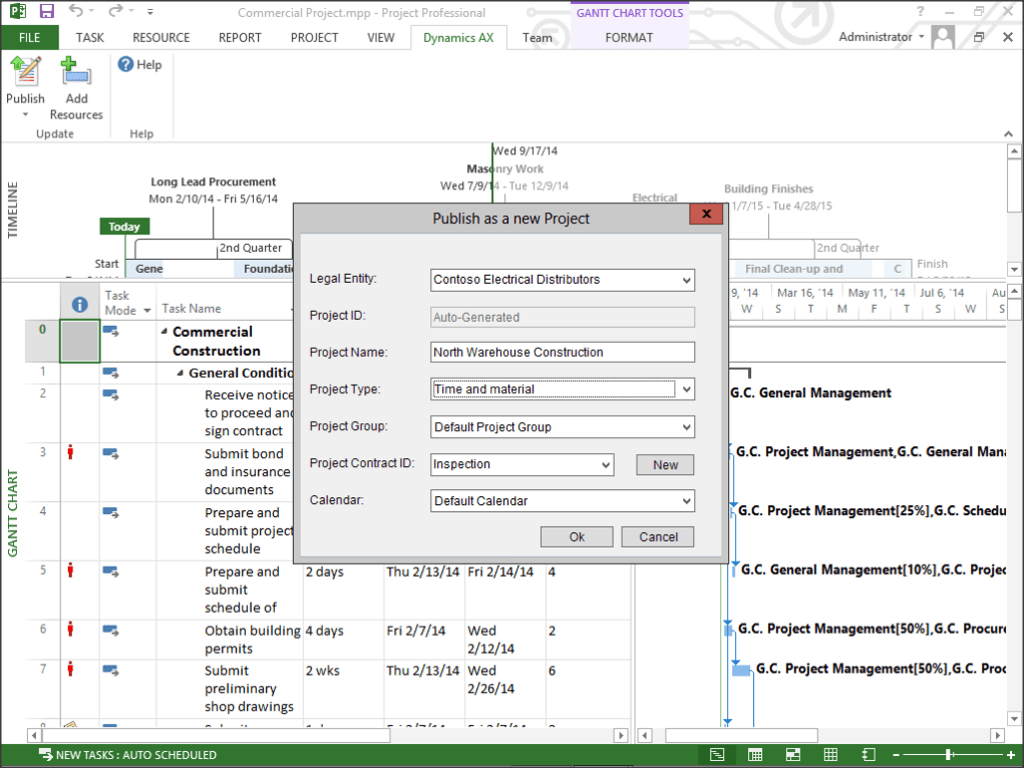Click Ok to publish the project
The height and width of the screenshot is (768, 1024).
tap(576, 536)
